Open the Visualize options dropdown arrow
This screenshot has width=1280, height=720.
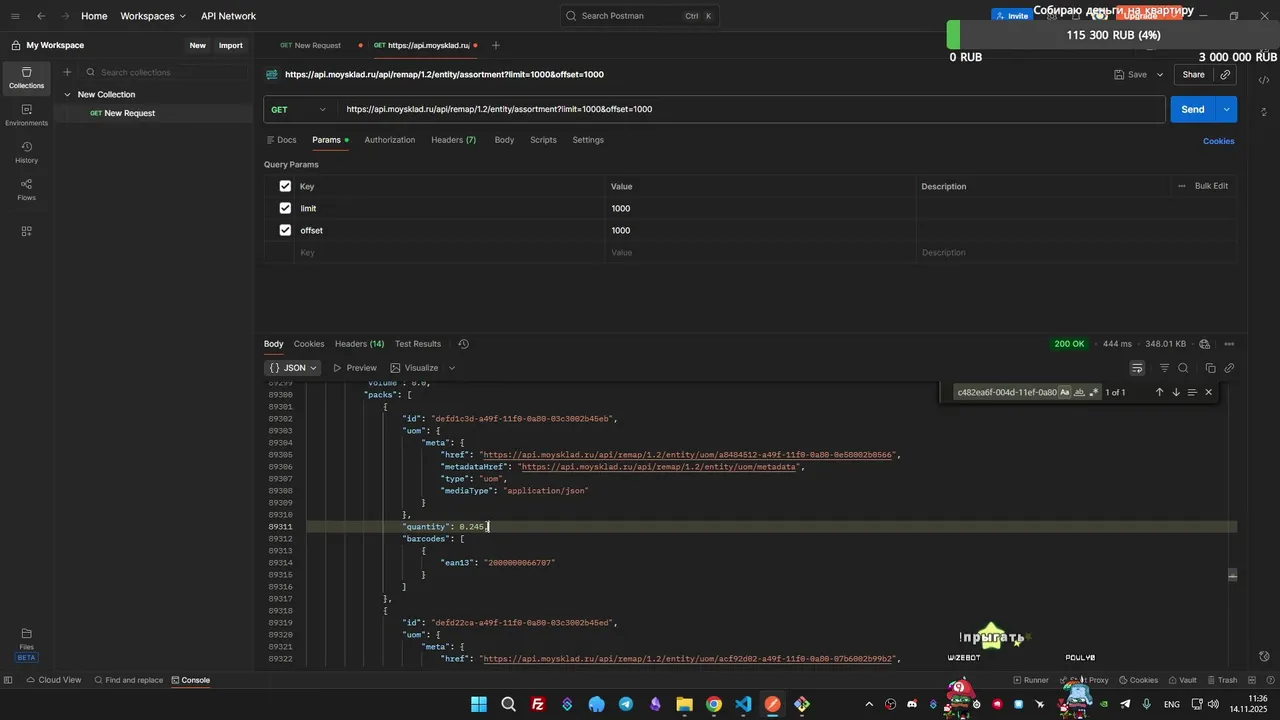(x=451, y=368)
